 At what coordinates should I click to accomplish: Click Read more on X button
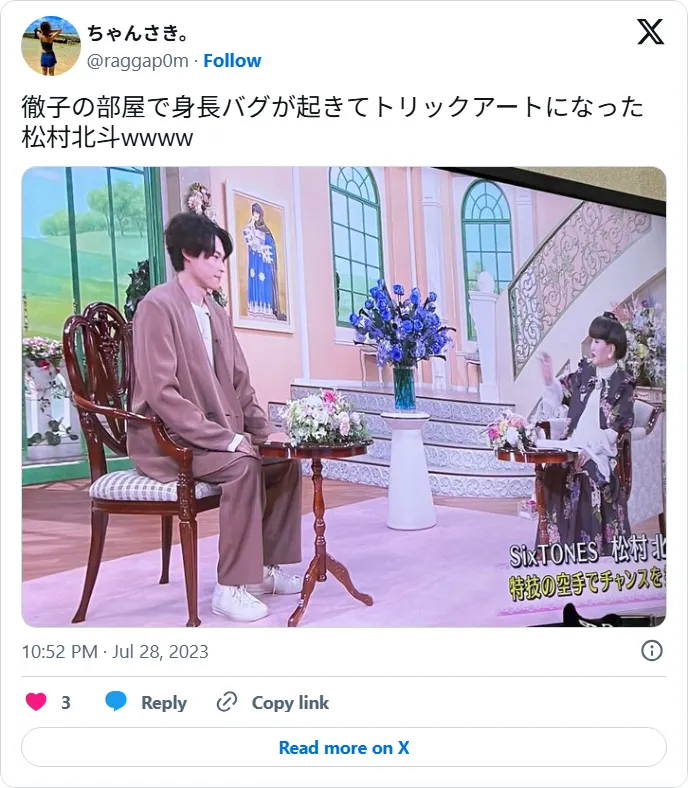pyautogui.click(x=344, y=747)
